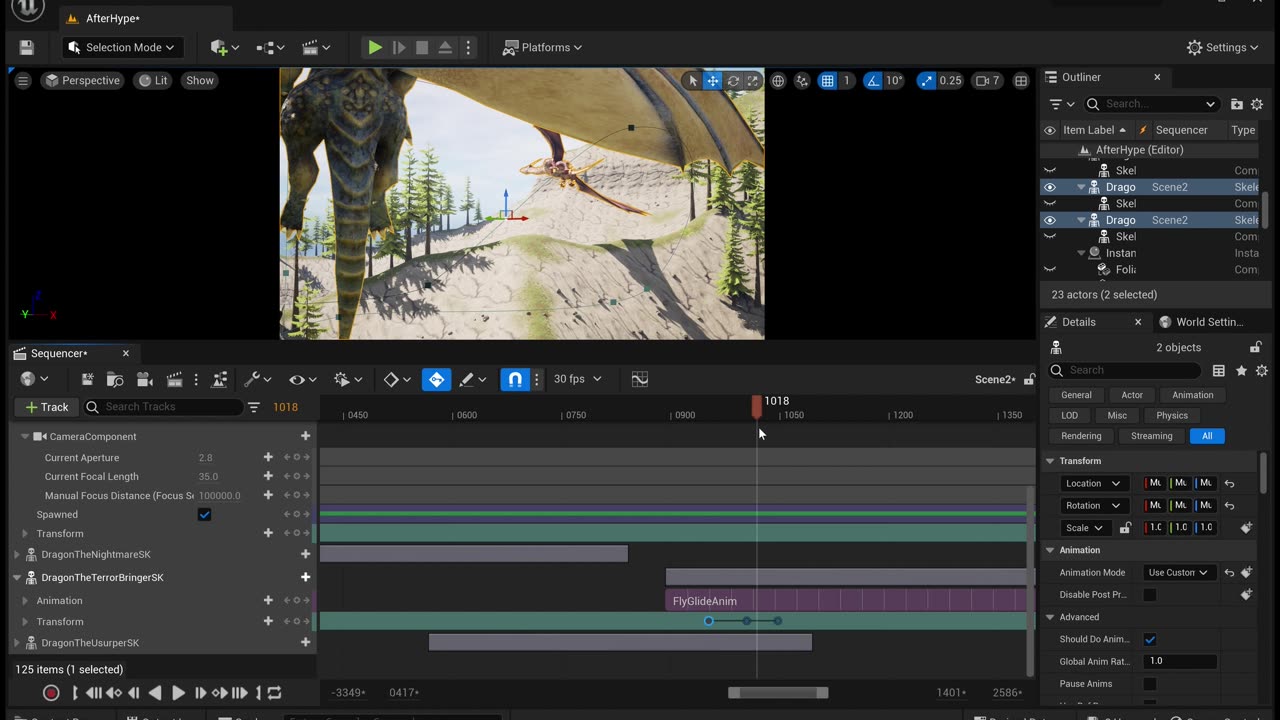Toggle the Sequencer auto-key button

436,379
